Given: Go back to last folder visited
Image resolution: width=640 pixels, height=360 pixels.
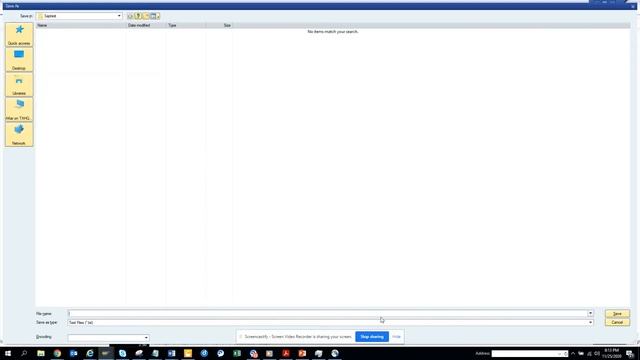Looking at the screenshot, I should coord(130,16).
